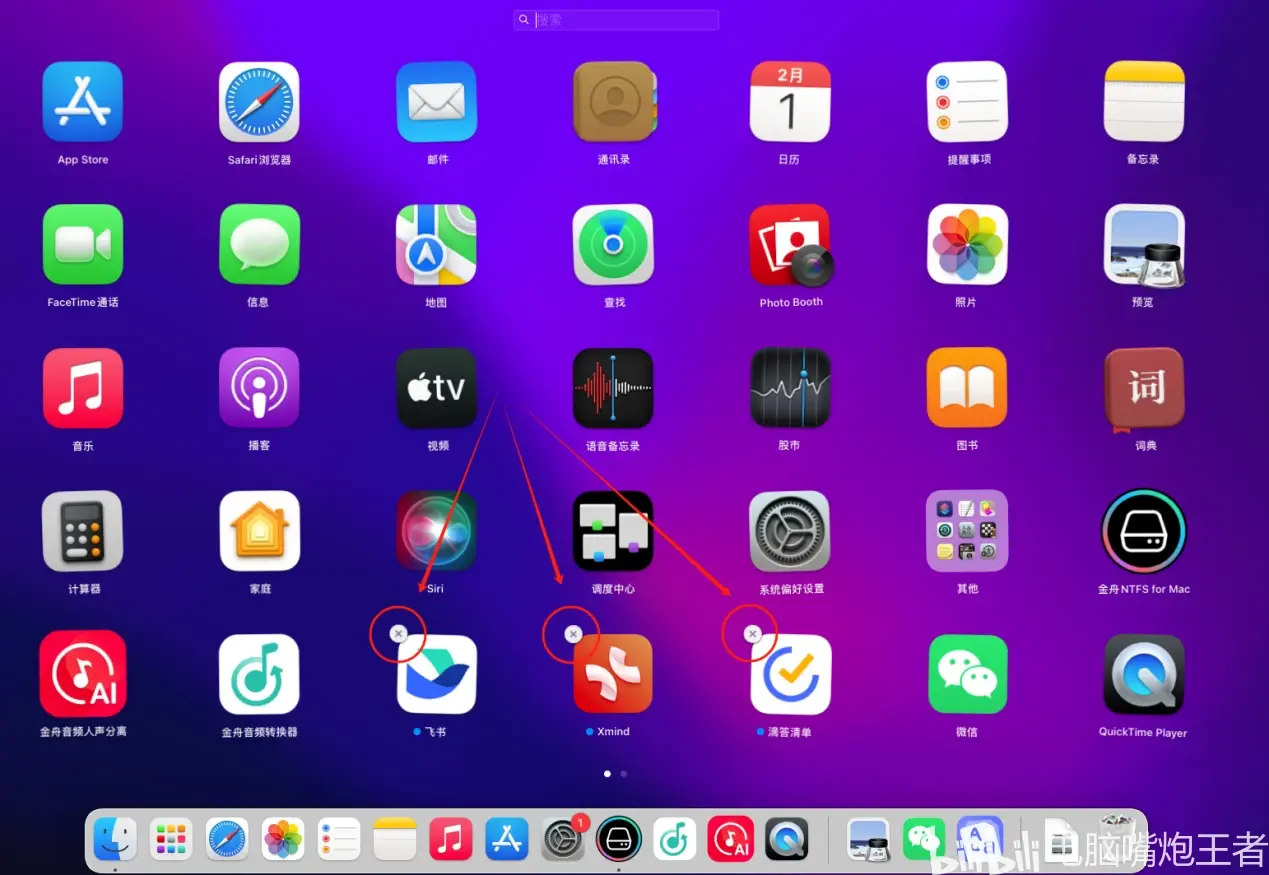Launch the 查找 Find My app
The width and height of the screenshot is (1269, 875).
point(613,245)
